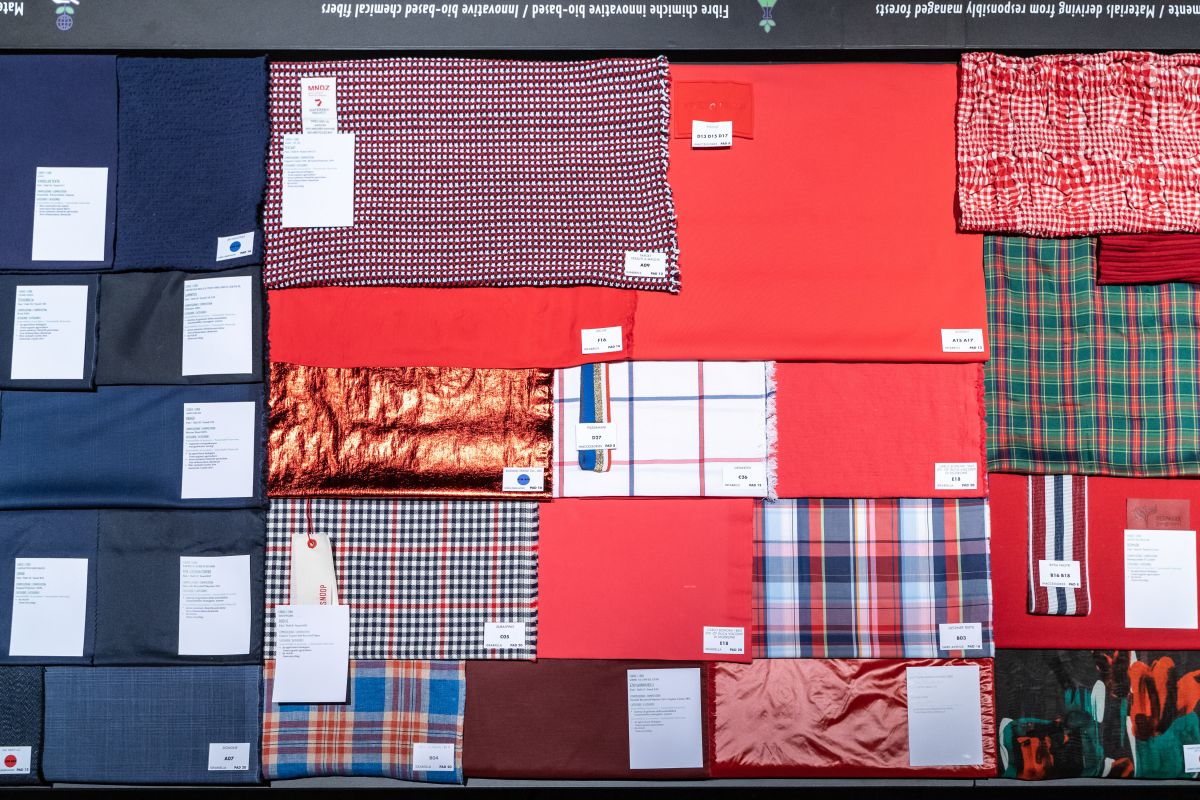Click blue dot sticker on navy textured fabric
The width and height of the screenshot is (1200, 800).
pyautogui.click(x=234, y=246)
